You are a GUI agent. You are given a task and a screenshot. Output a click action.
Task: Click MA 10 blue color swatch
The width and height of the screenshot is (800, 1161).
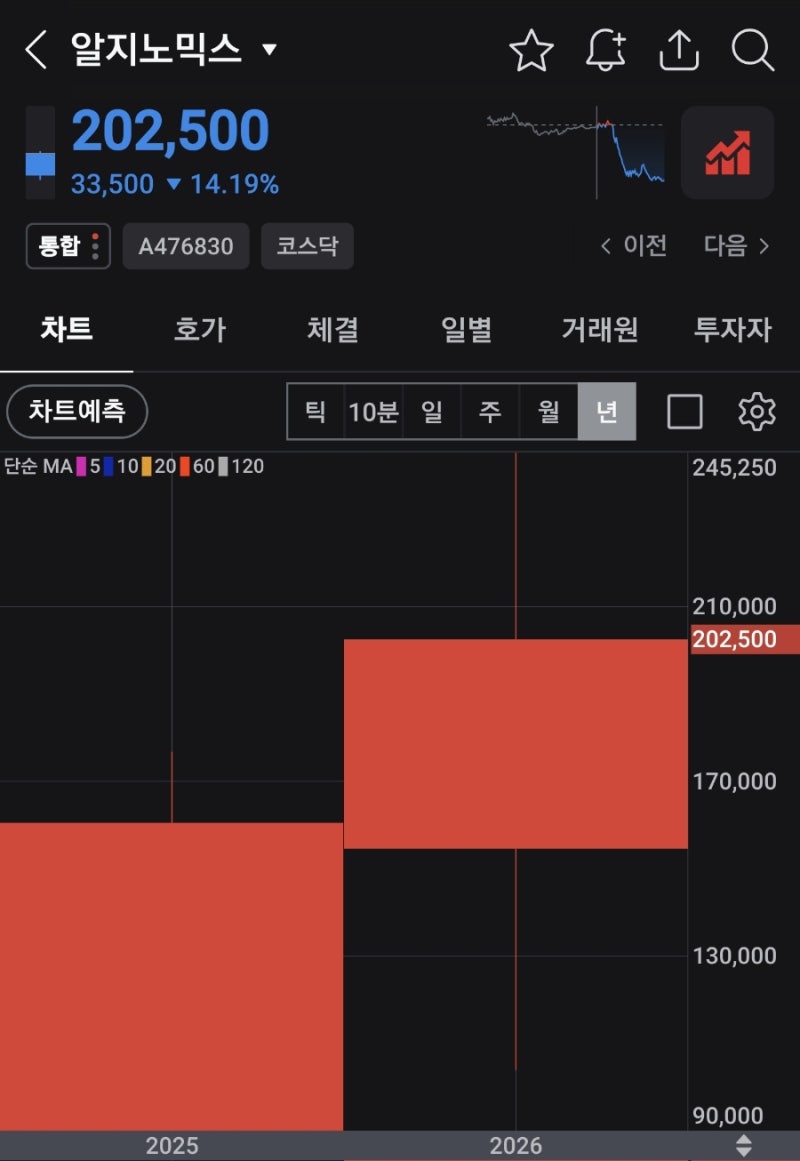pyautogui.click(x=108, y=466)
